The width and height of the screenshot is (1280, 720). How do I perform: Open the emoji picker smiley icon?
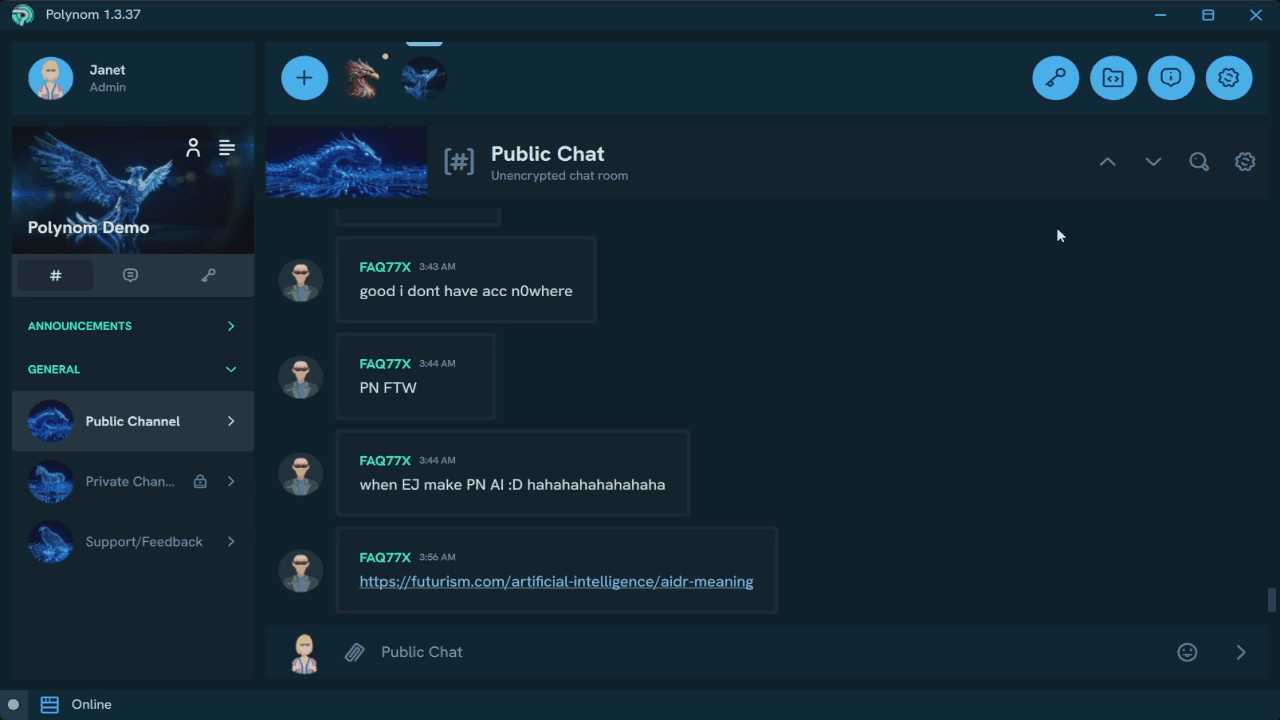pos(1187,653)
